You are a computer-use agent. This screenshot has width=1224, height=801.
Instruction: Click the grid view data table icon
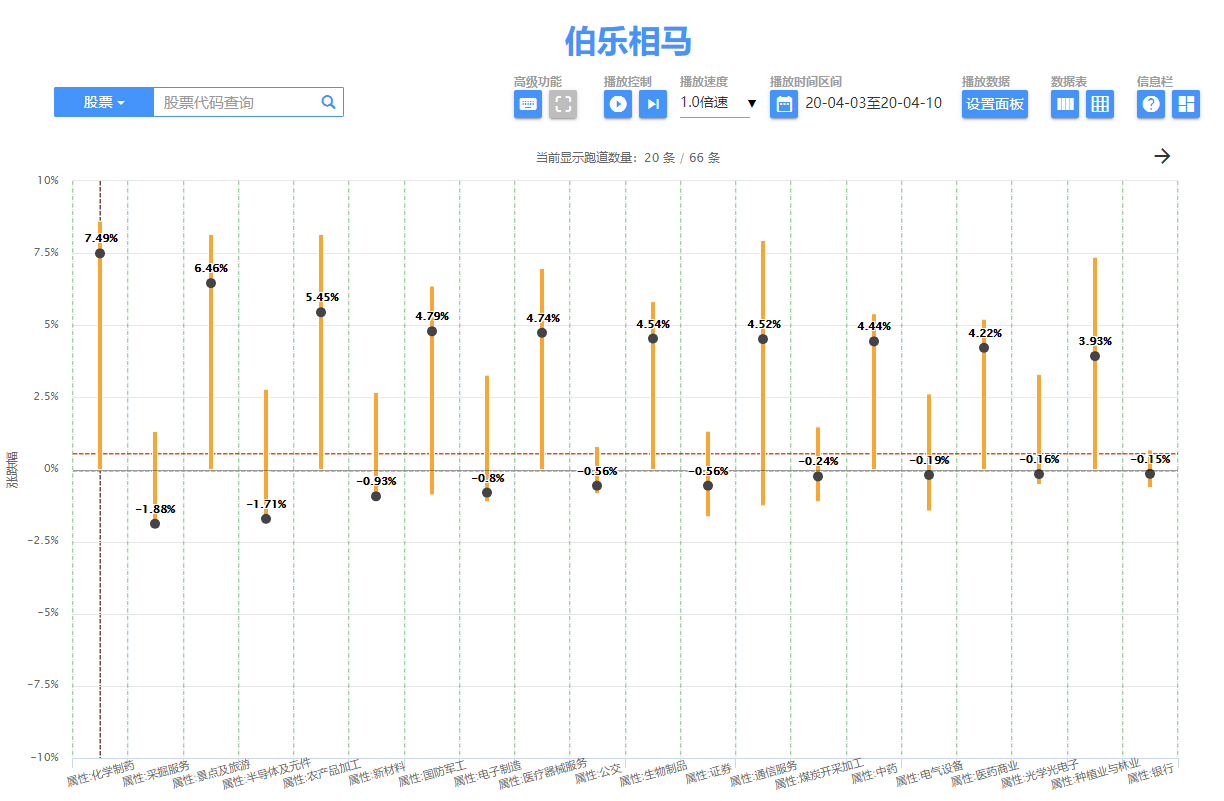click(x=1100, y=104)
